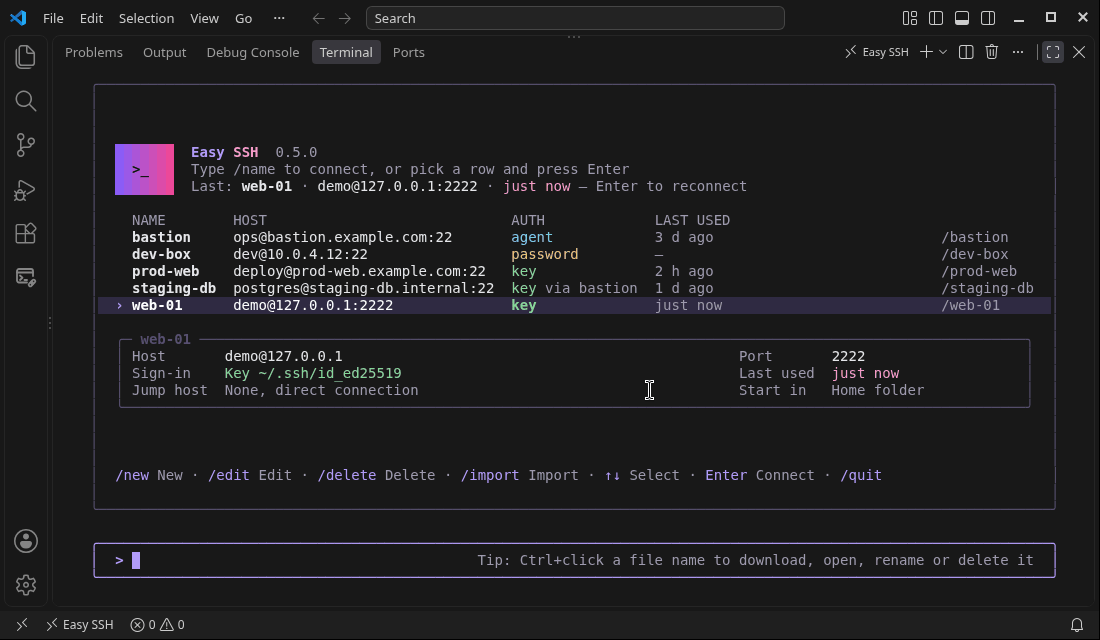
Task: Switch to the Output tab
Action: coord(165,53)
